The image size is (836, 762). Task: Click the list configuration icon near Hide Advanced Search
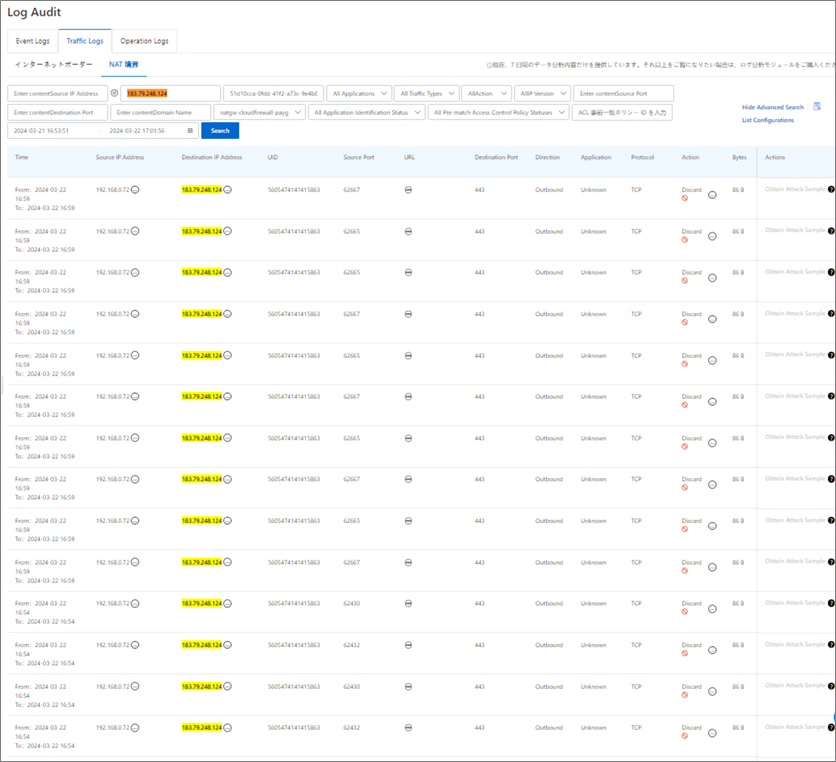(x=817, y=106)
